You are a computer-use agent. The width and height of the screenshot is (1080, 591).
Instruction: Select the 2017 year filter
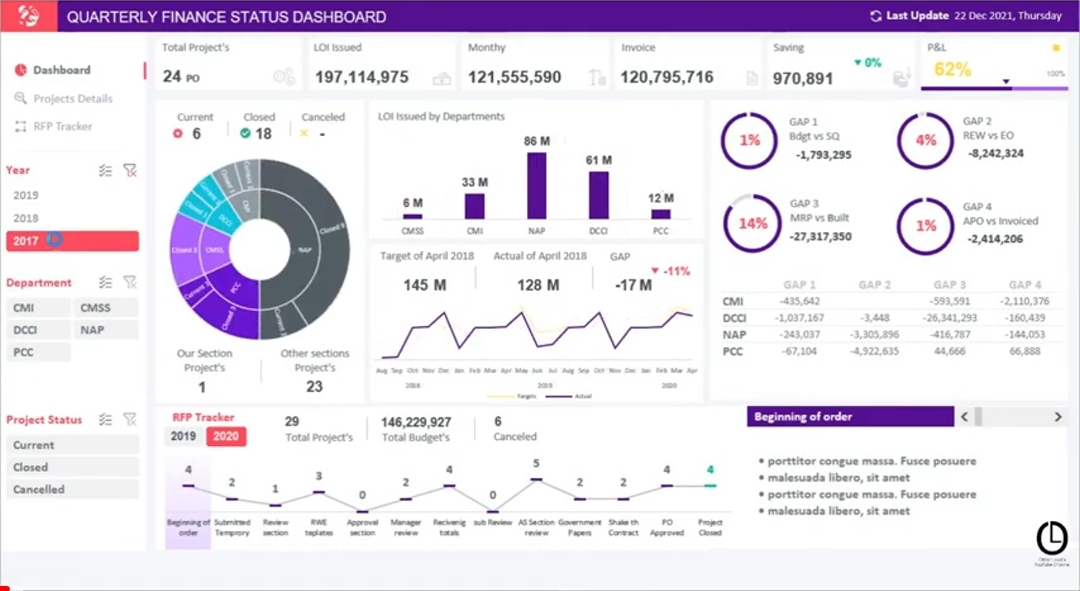pos(70,241)
